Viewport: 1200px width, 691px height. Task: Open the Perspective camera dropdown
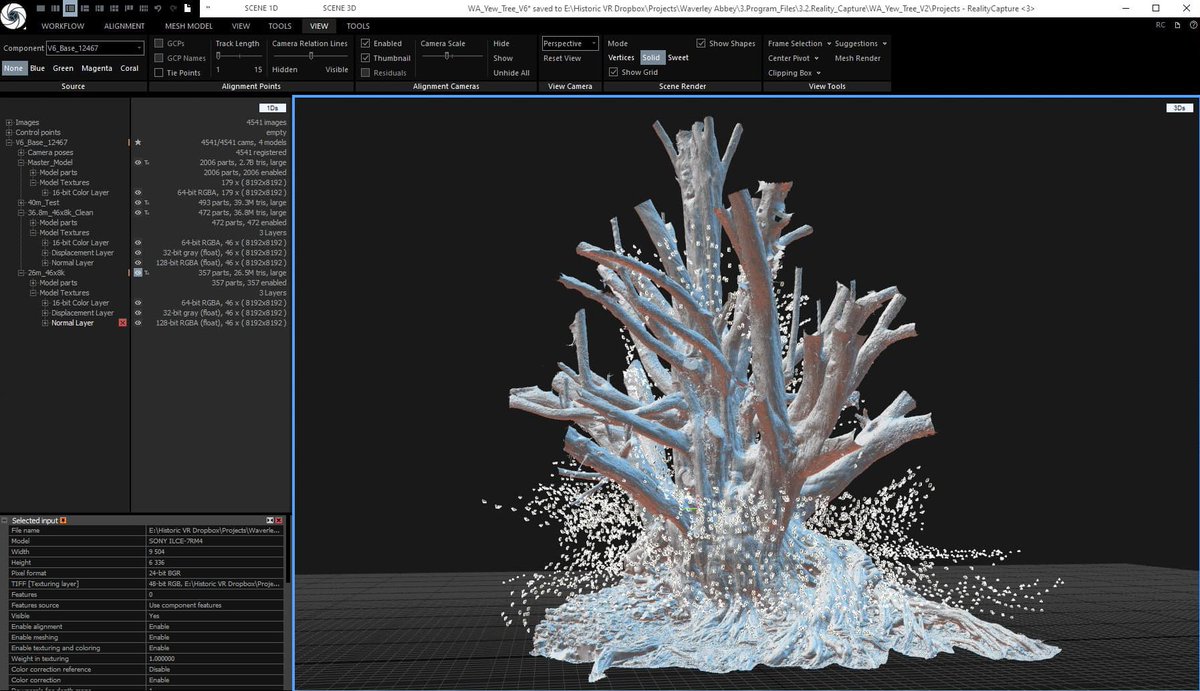570,44
